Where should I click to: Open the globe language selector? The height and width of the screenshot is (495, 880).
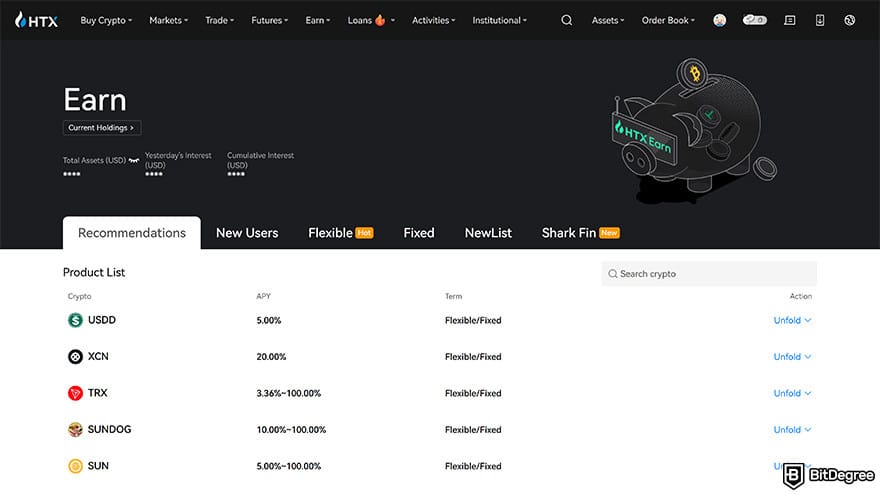(x=849, y=20)
